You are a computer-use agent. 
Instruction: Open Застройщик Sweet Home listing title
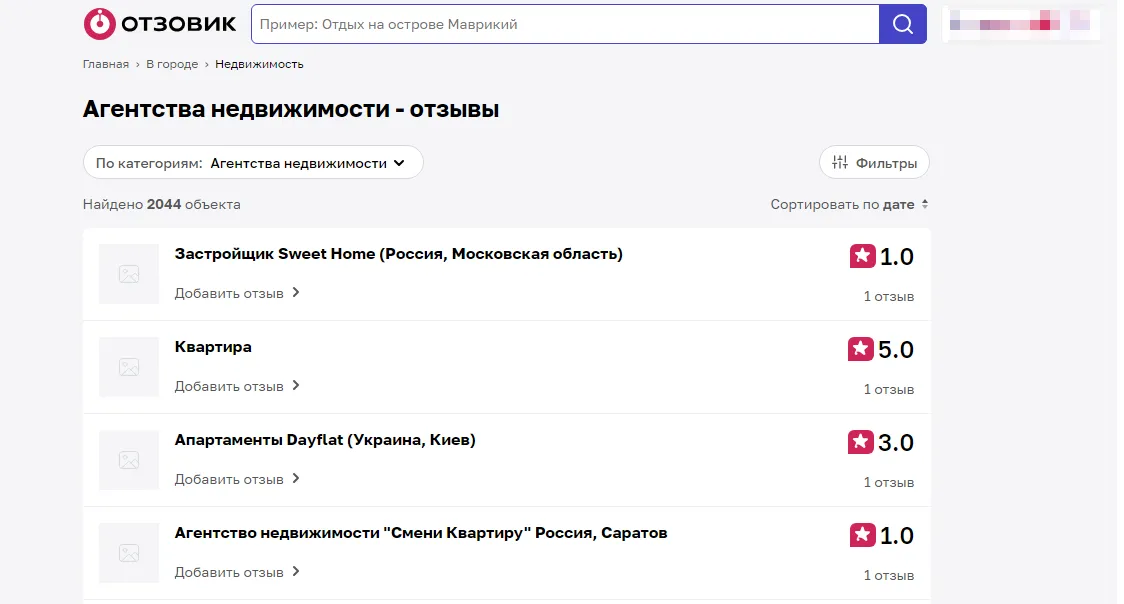click(x=399, y=254)
